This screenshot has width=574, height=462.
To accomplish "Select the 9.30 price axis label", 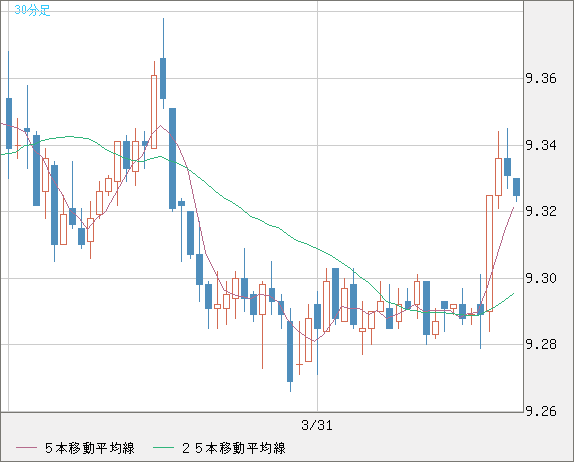I will [x=541, y=278].
